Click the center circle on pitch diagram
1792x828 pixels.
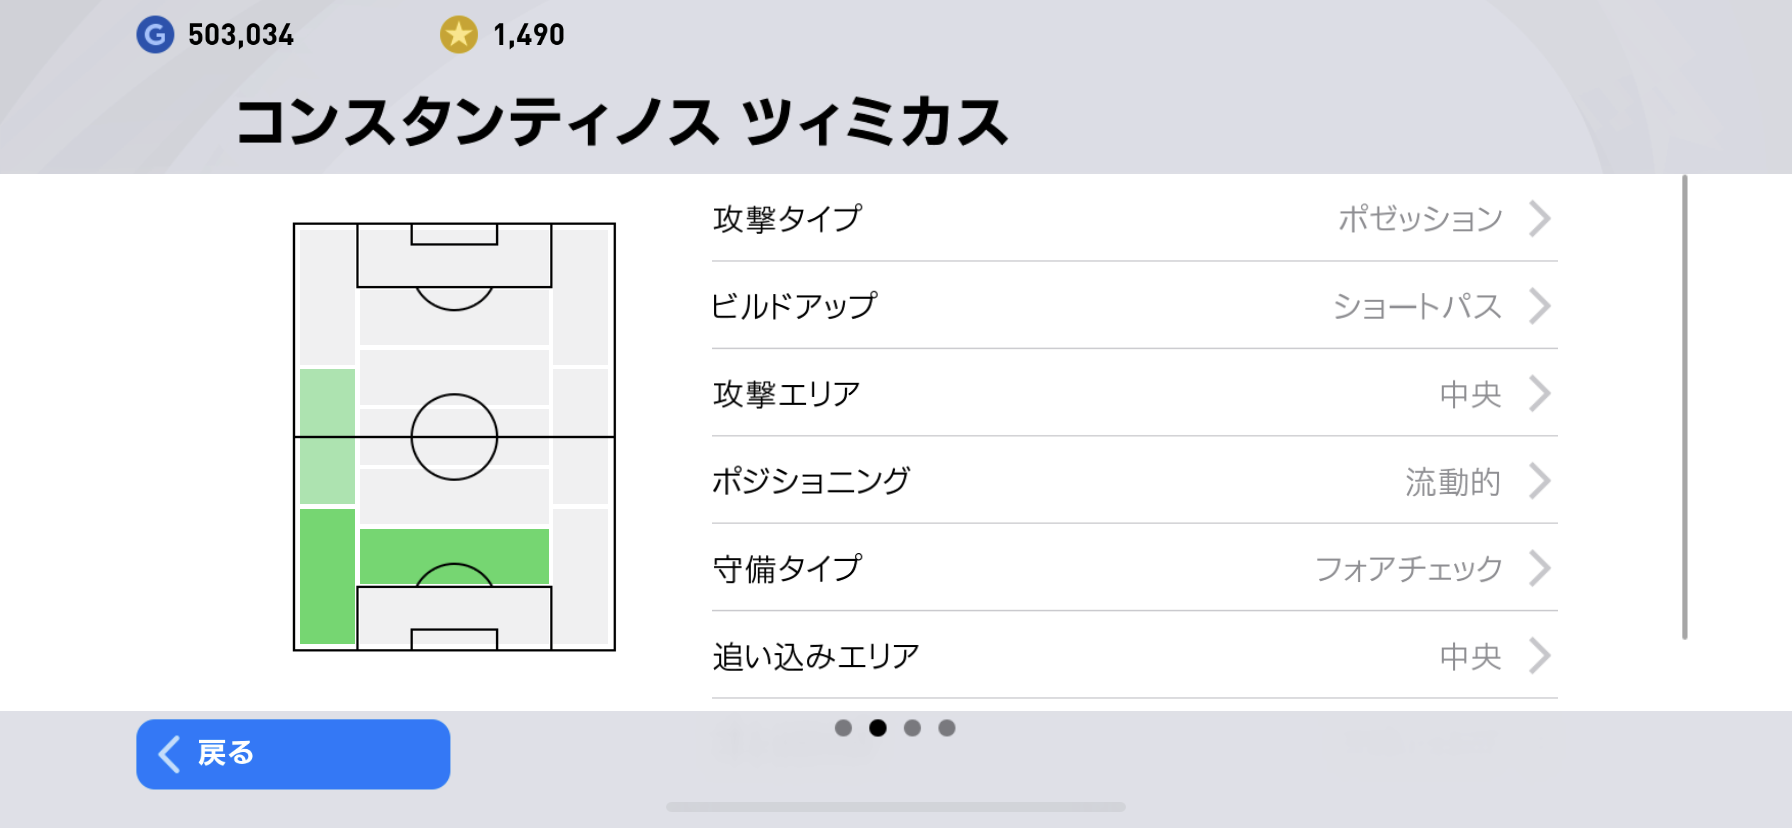454,437
